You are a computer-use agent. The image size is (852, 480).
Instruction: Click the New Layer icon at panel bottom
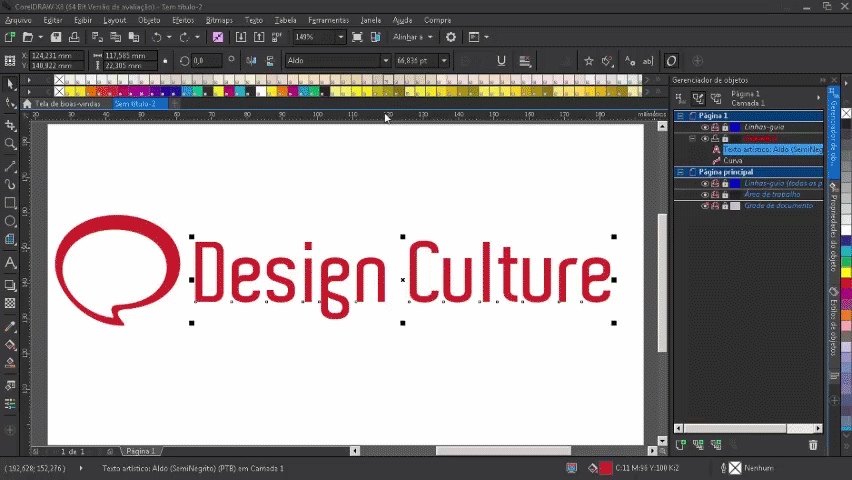coord(681,444)
